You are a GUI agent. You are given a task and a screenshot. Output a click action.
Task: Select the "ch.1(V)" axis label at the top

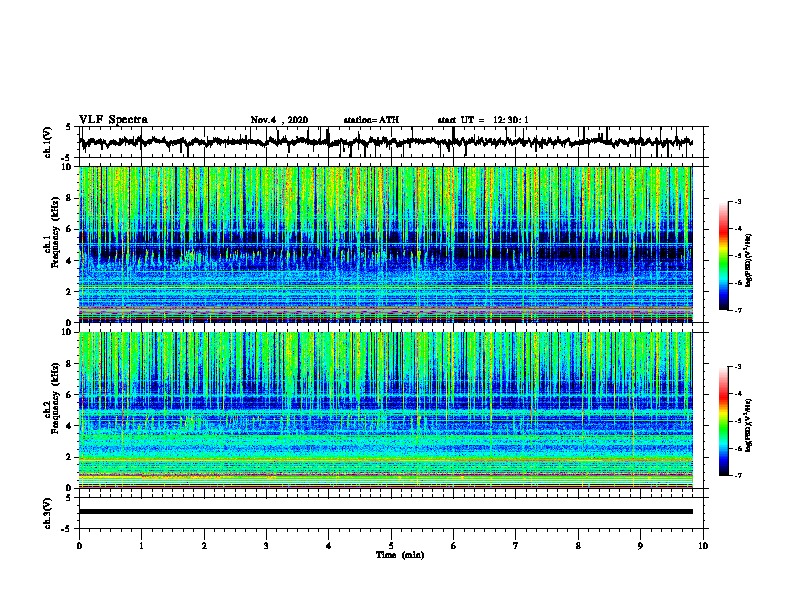click(48, 142)
